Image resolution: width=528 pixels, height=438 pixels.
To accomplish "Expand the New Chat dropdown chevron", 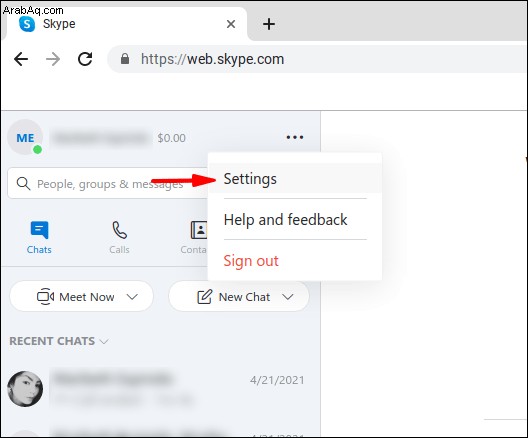I will 288,297.
